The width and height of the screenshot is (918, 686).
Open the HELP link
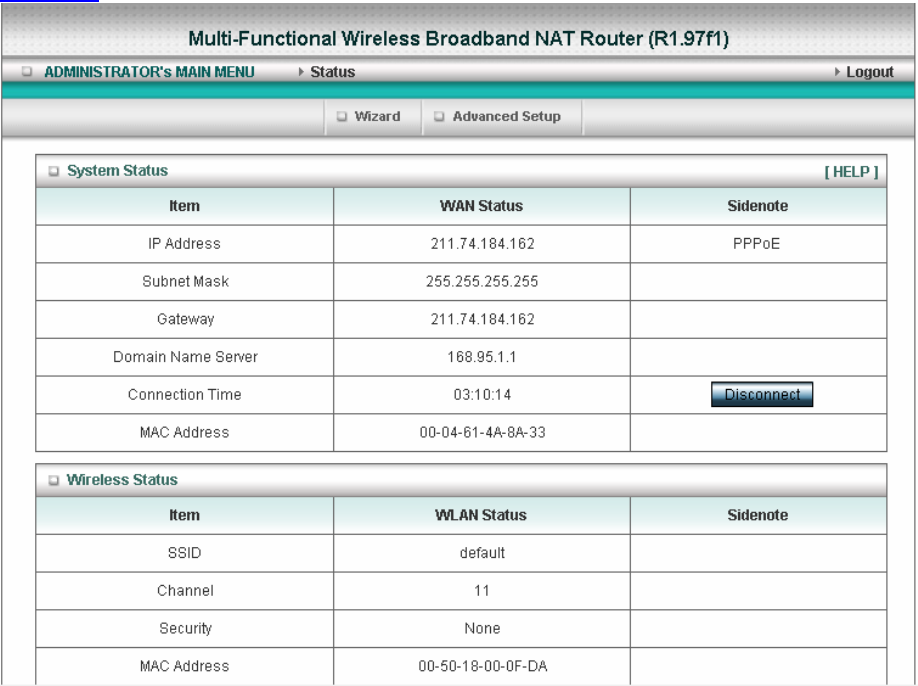click(x=851, y=172)
